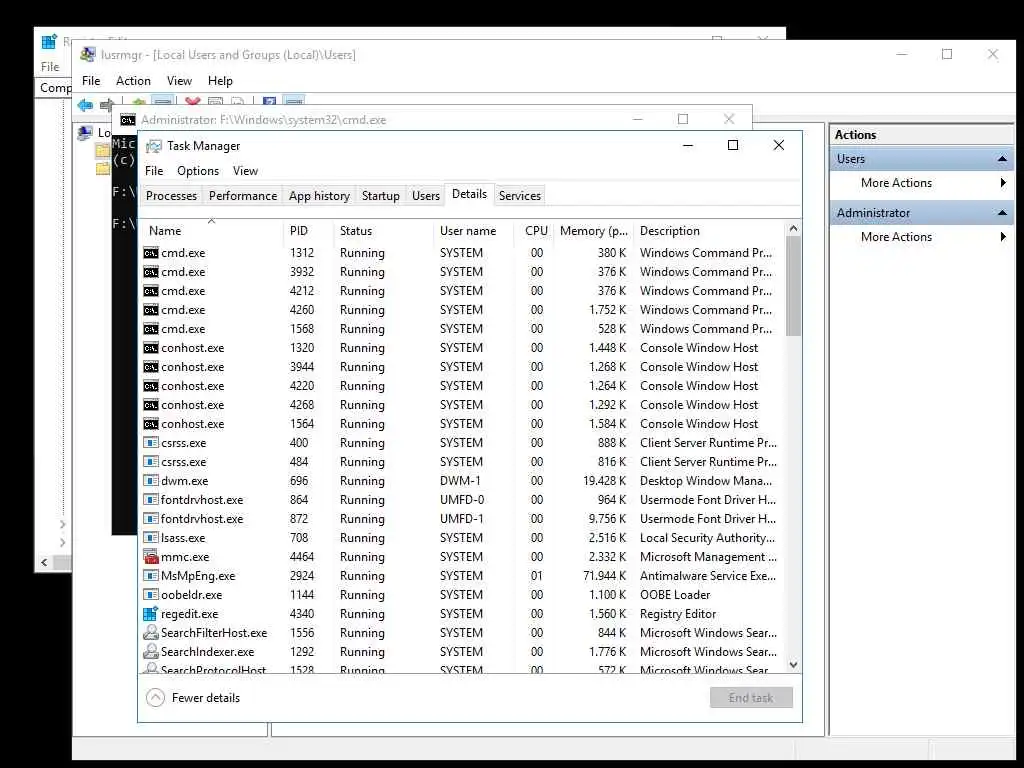Open Task Manager View menu

point(246,171)
